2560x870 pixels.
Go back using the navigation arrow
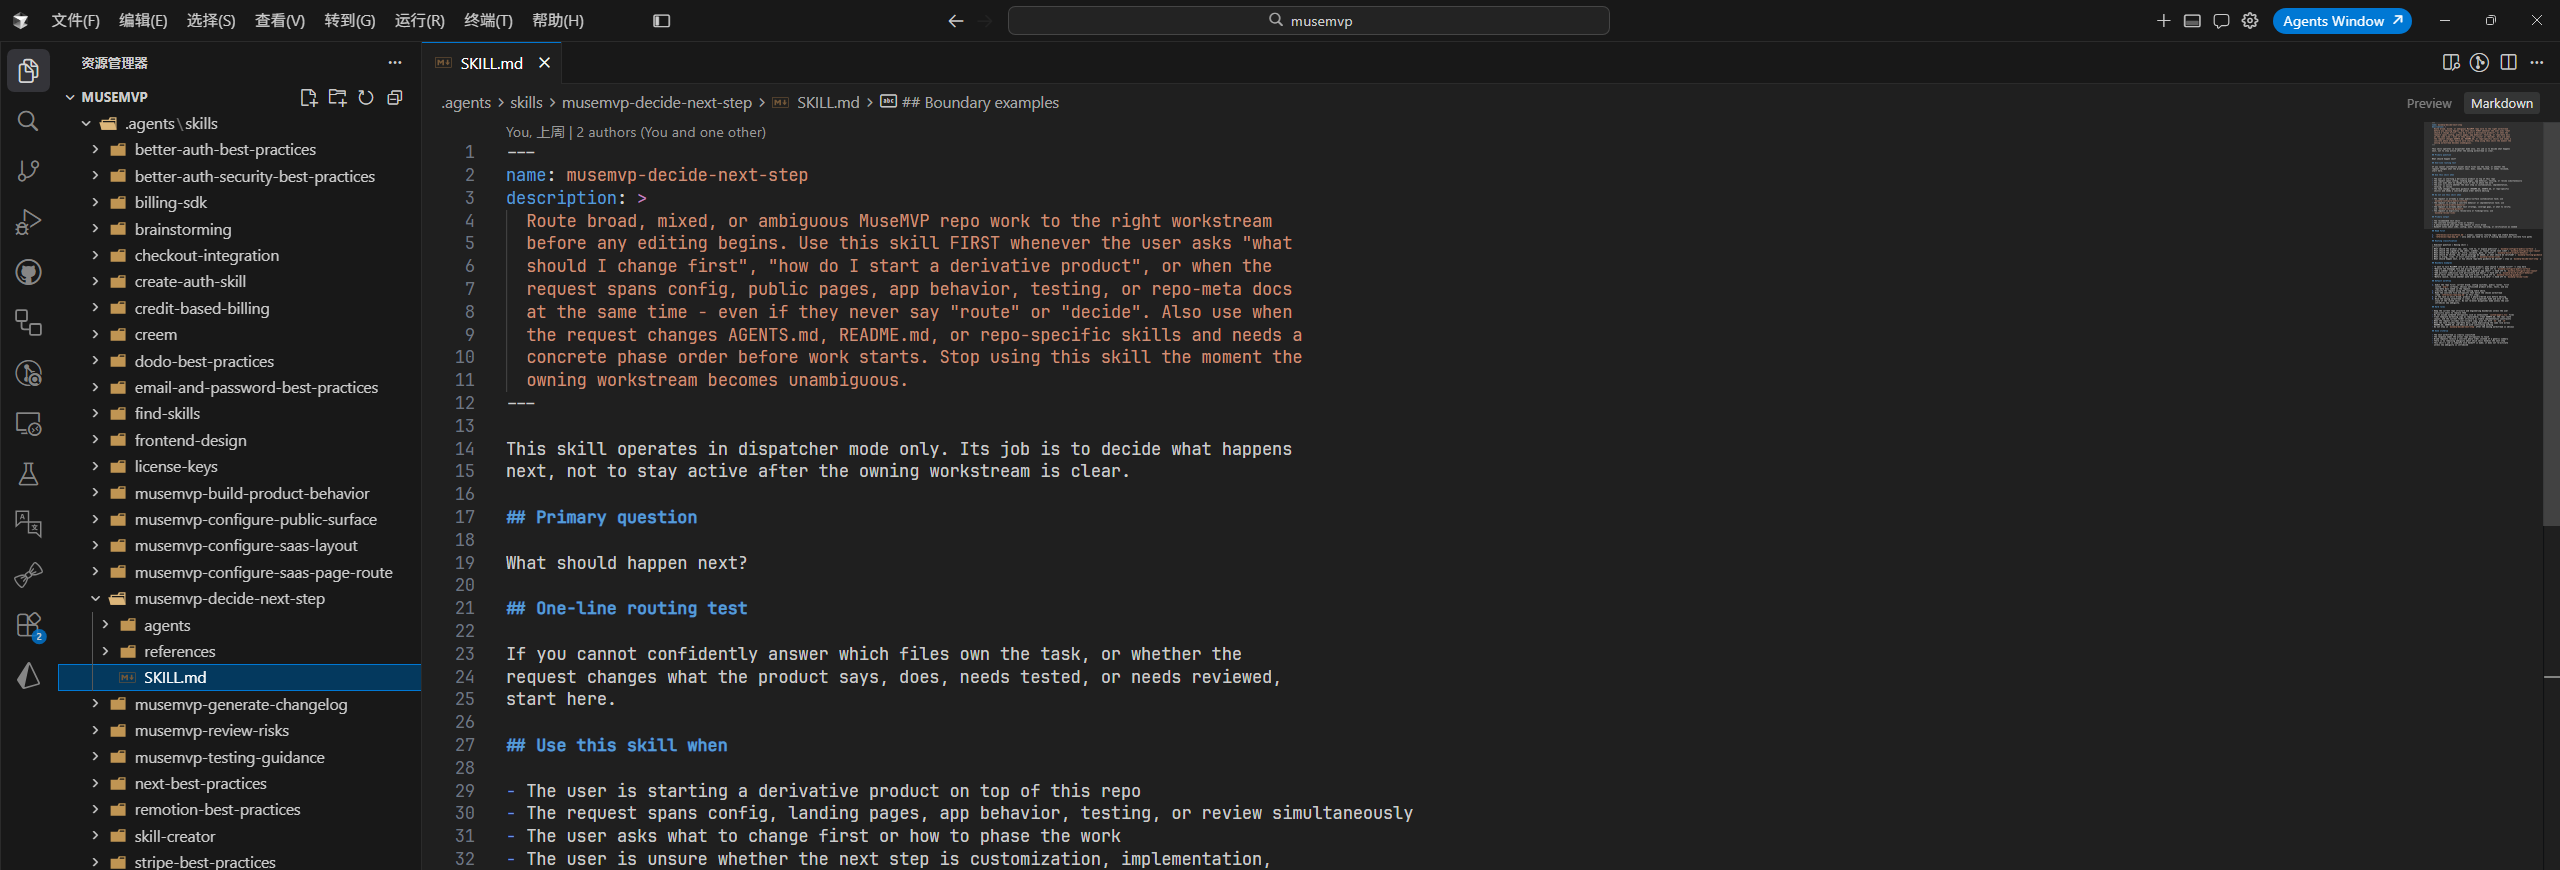(x=956, y=21)
